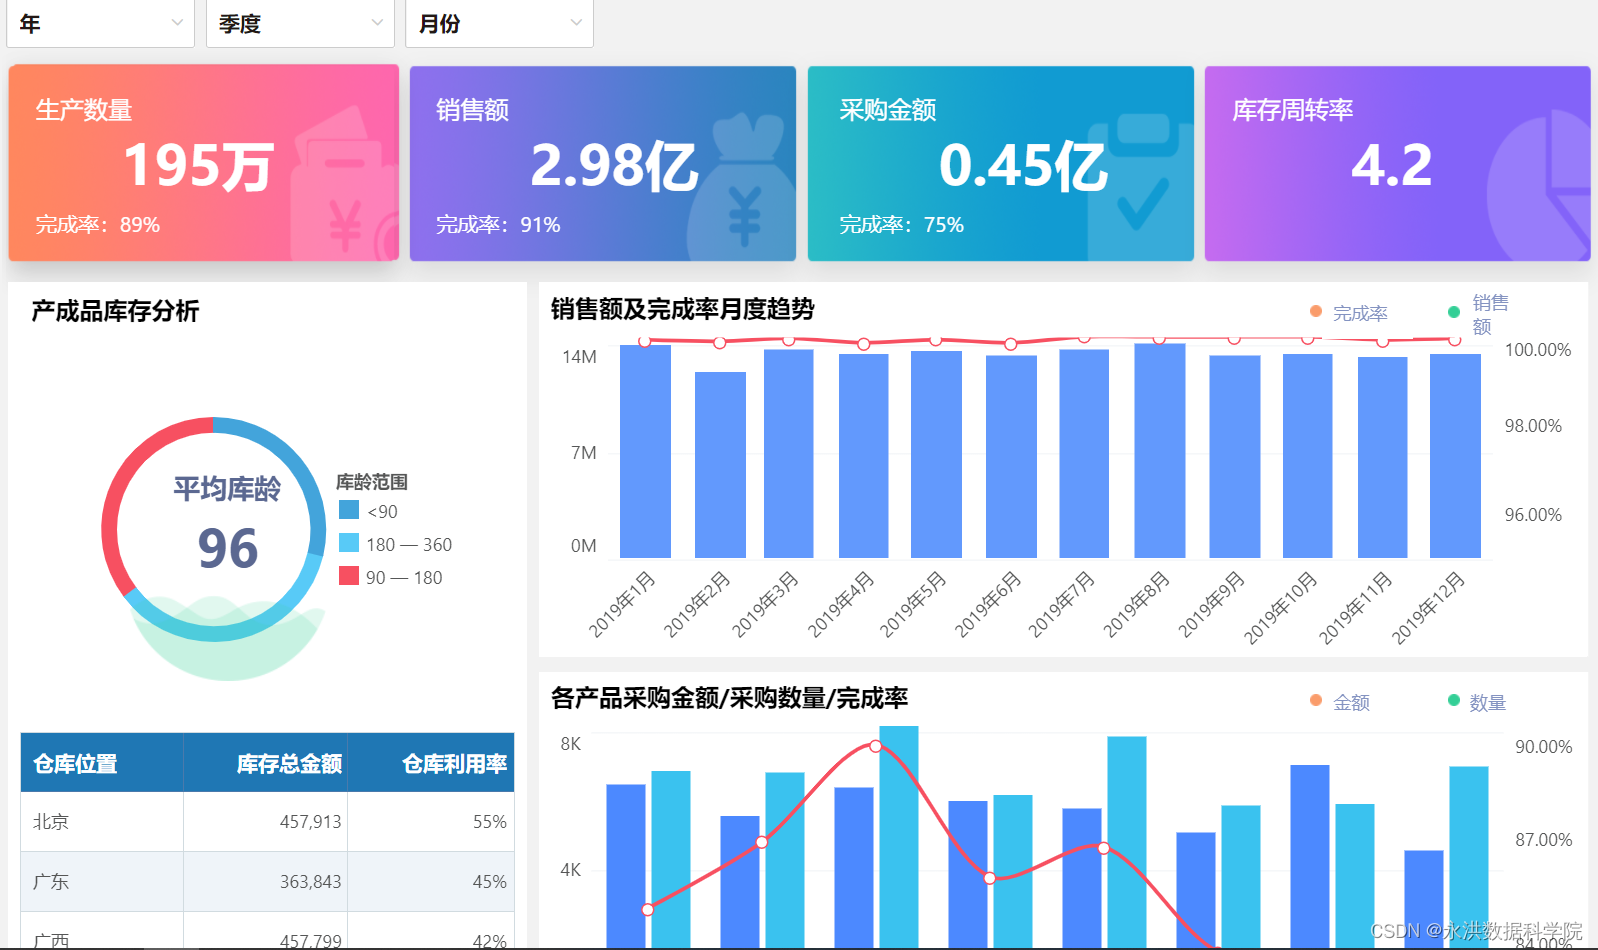Click the 195万 production value
The image size is (1598, 950).
click(198, 166)
